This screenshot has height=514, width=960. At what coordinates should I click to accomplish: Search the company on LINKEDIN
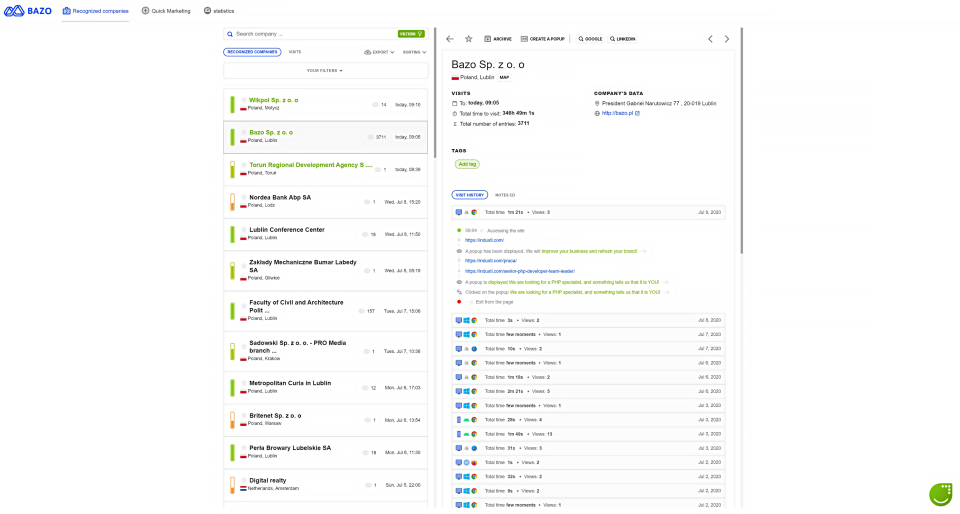pyautogui.click(x=623, y=39)
